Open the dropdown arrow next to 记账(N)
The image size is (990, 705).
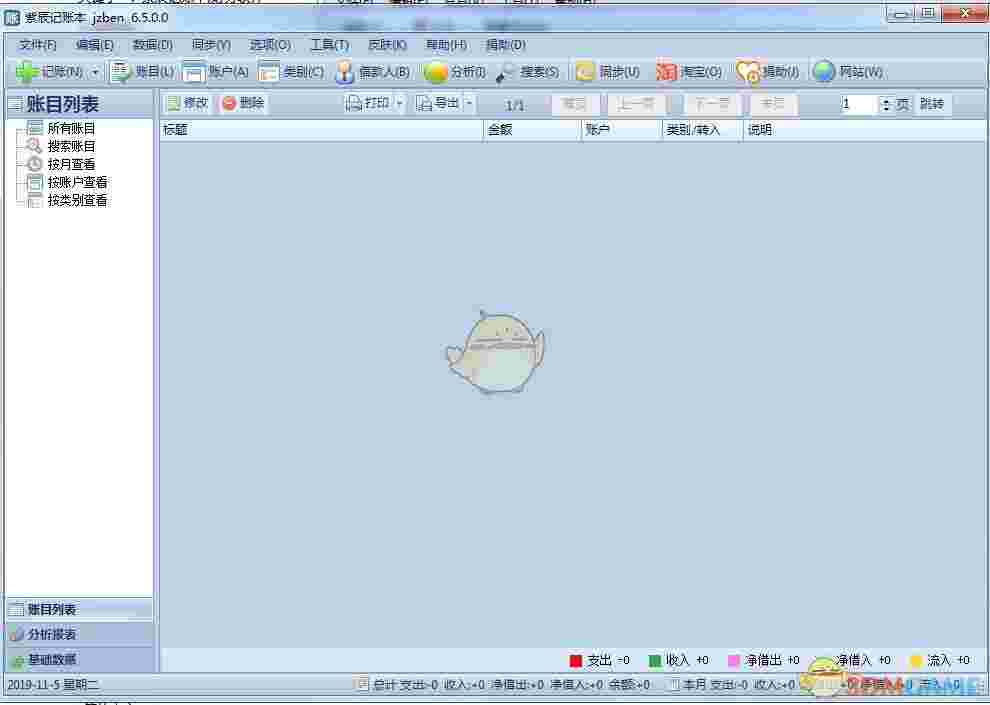coord(95,72)
